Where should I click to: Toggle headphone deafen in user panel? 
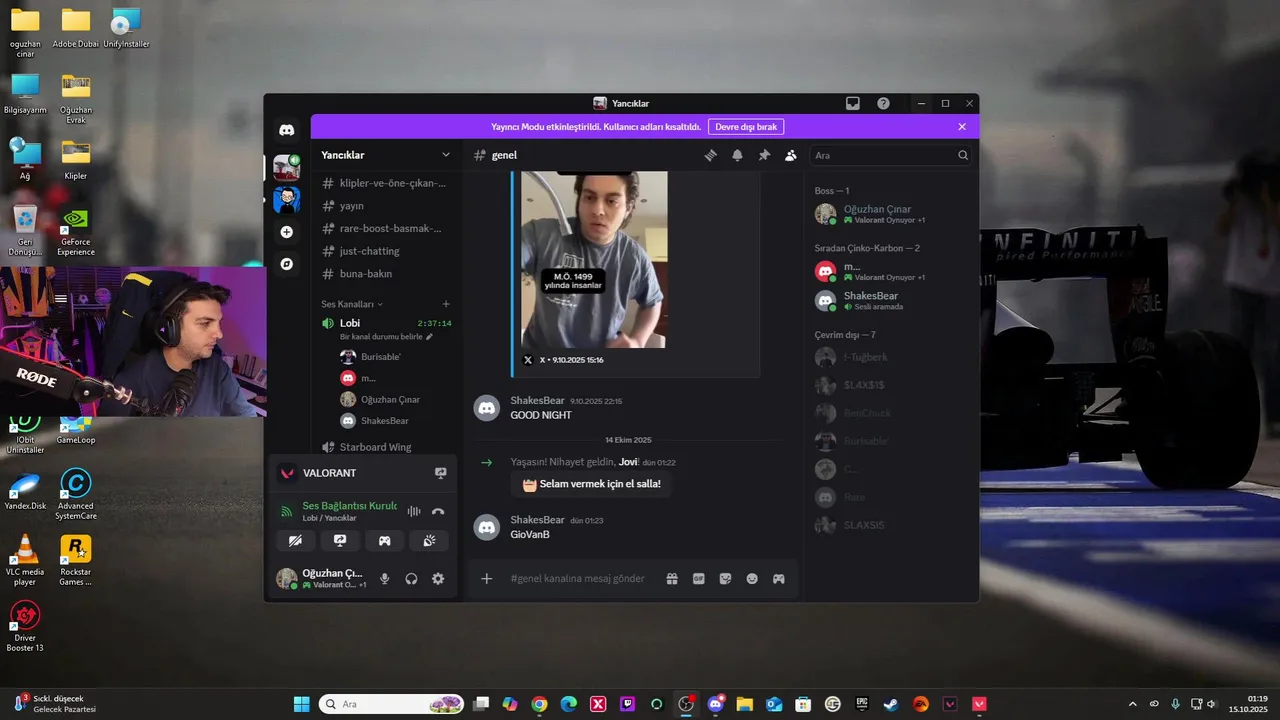pos(411,578)
